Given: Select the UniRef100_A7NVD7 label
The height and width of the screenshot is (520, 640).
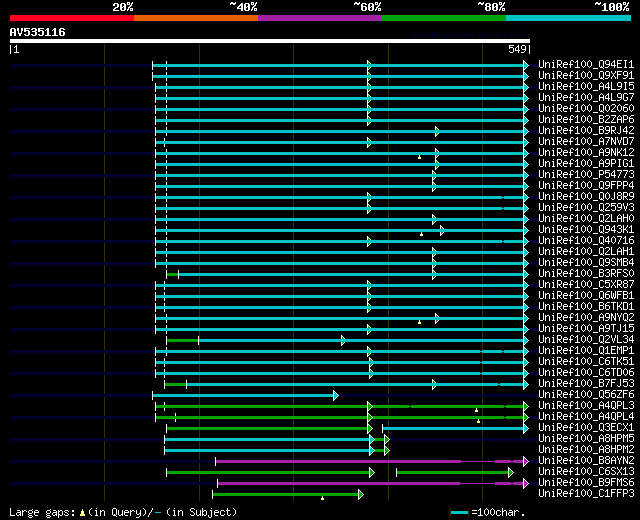Looking at the screenshot, I should (586, 142).
